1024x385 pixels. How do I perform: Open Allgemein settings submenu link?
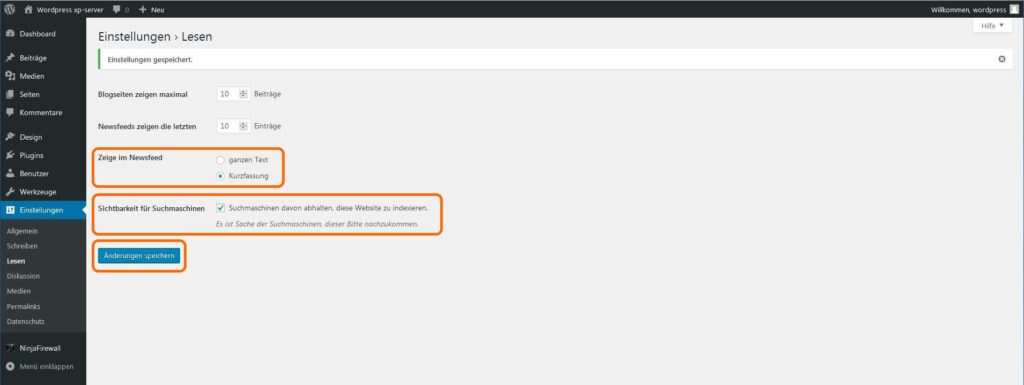point(22,232)
